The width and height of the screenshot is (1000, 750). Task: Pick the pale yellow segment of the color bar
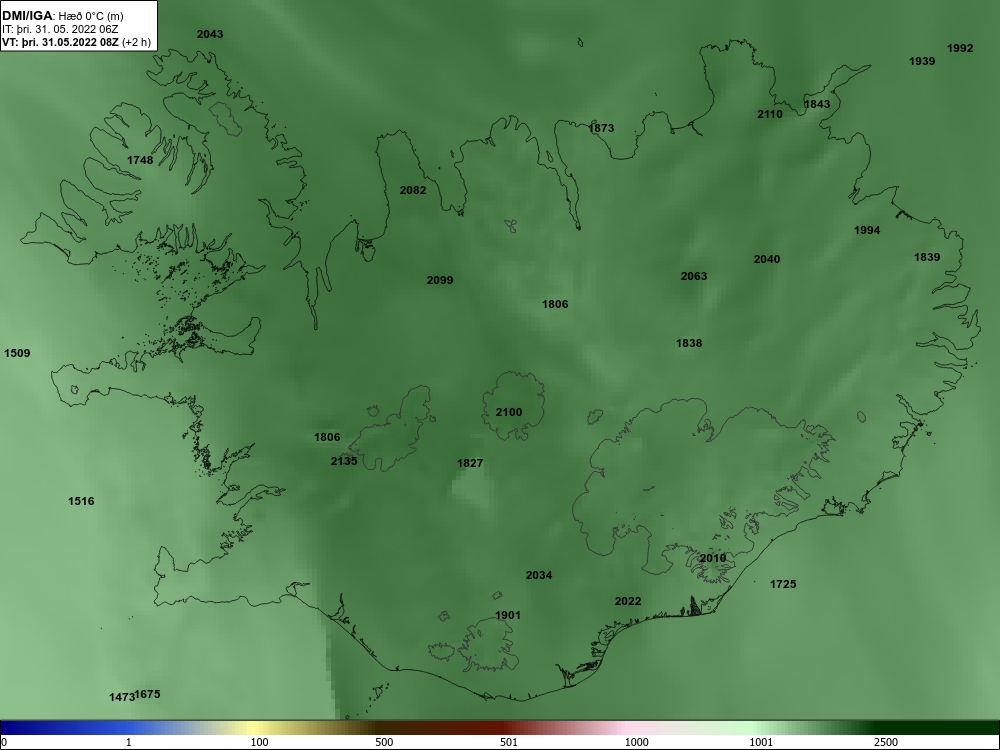[252, 728]
